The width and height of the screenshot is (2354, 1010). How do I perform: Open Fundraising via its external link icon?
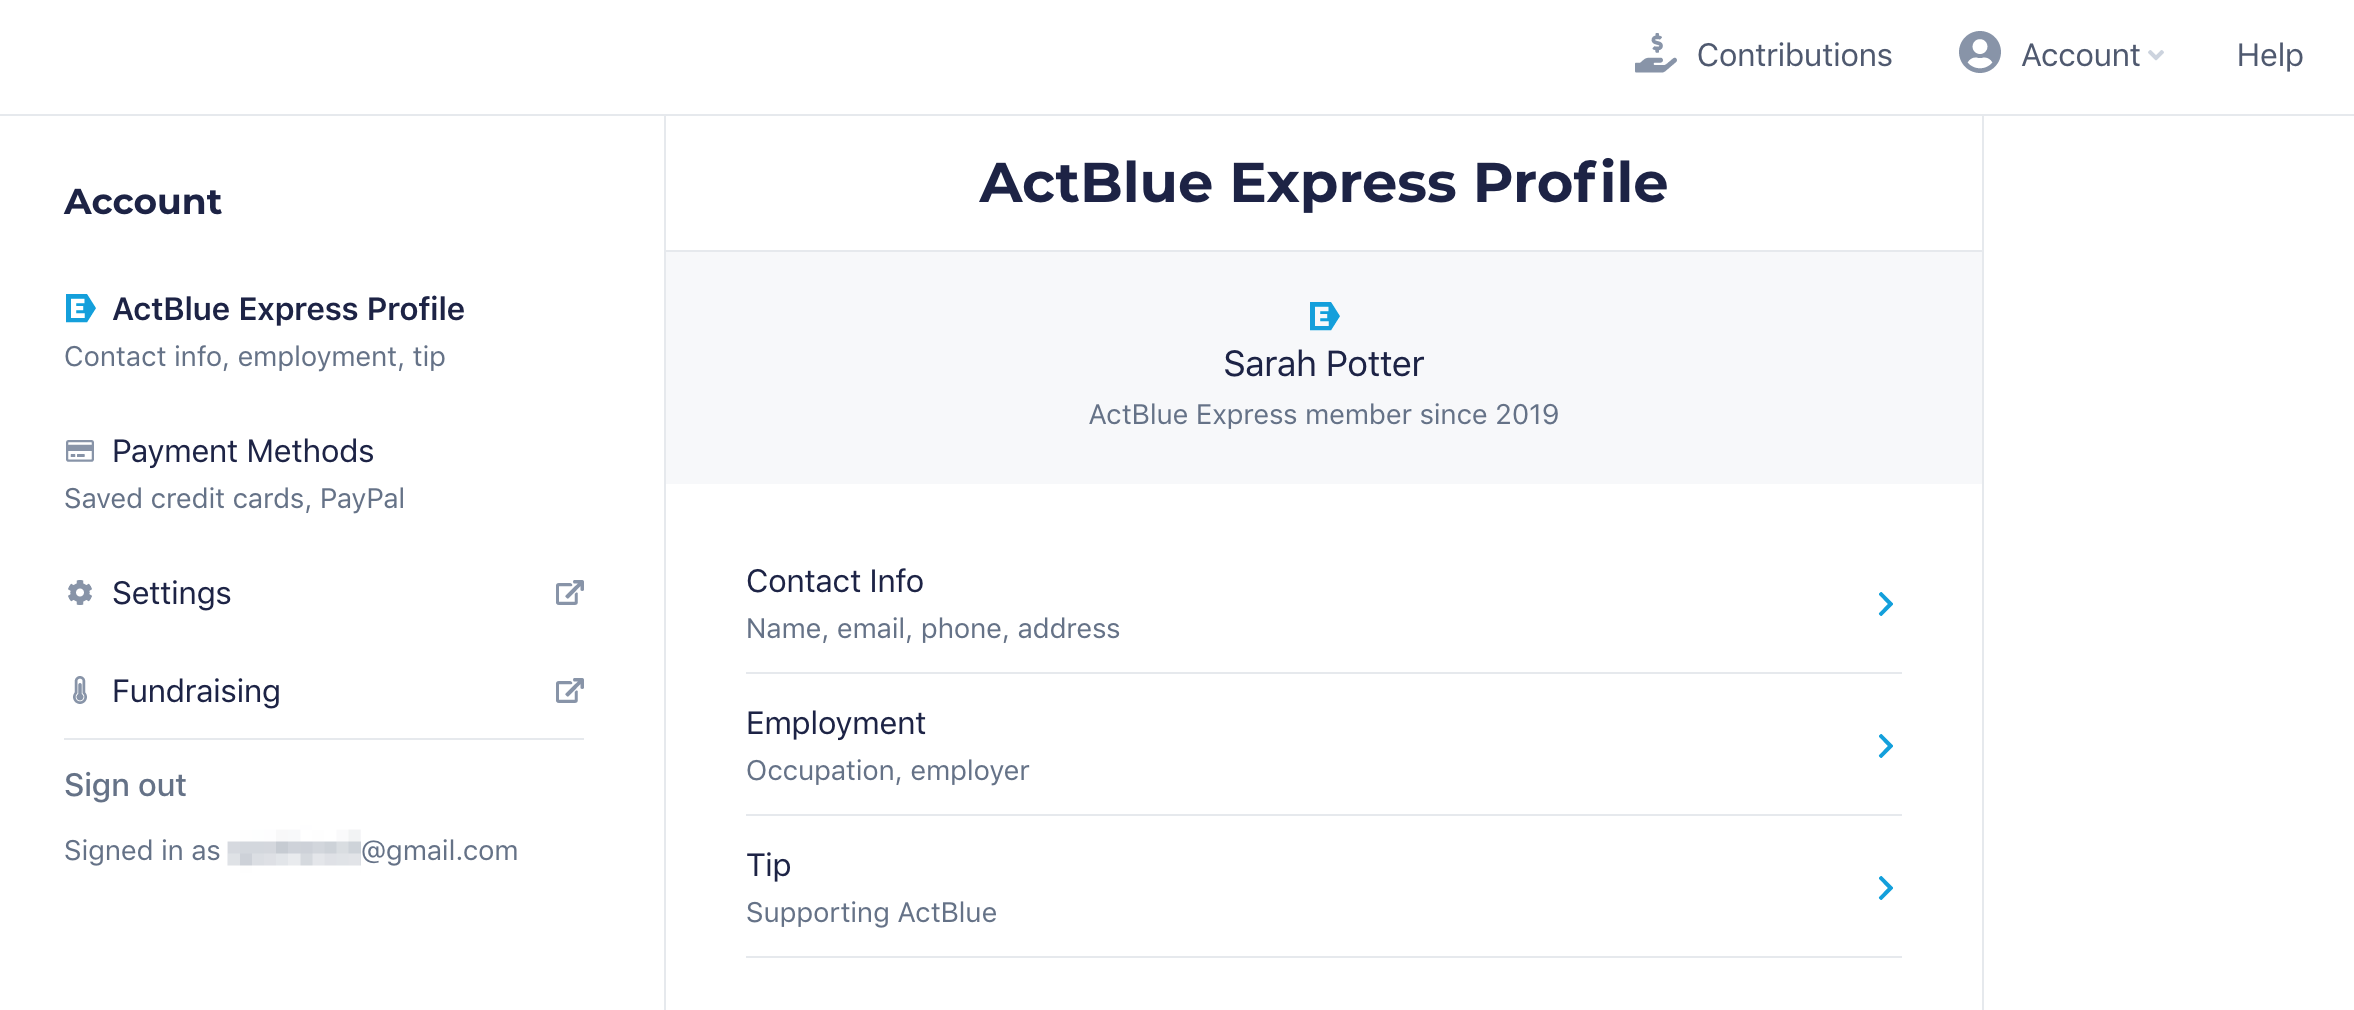(569, 691)
